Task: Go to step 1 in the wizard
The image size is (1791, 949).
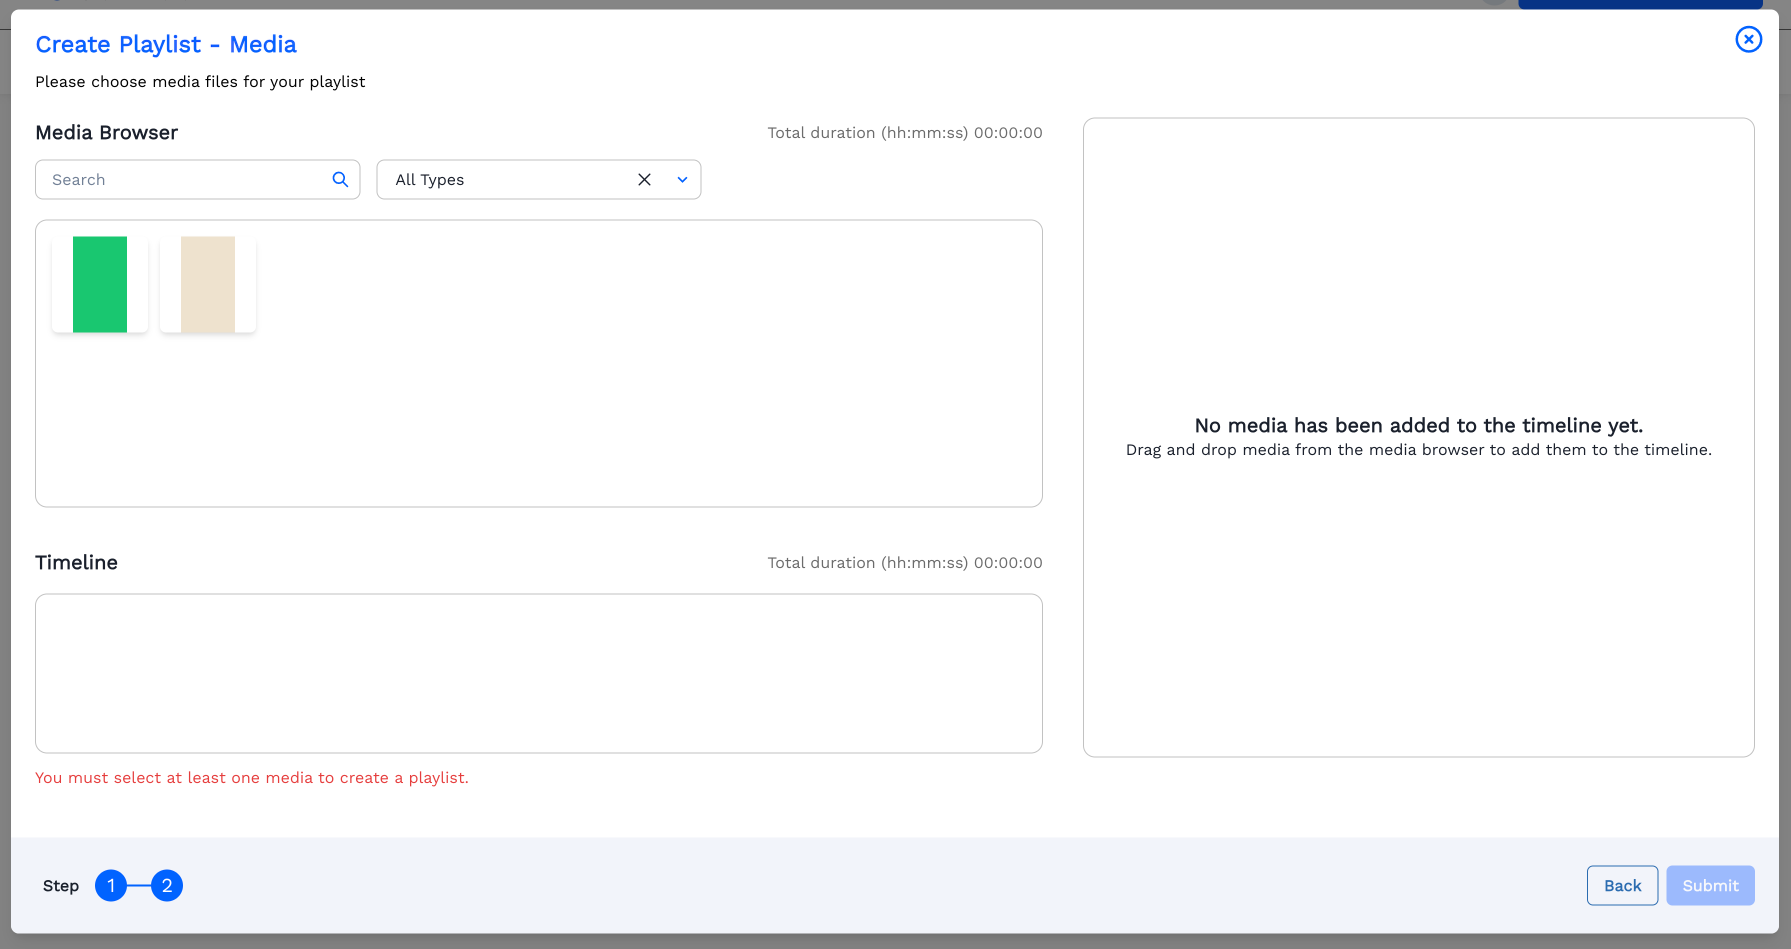Action: [x=111, y=885]
